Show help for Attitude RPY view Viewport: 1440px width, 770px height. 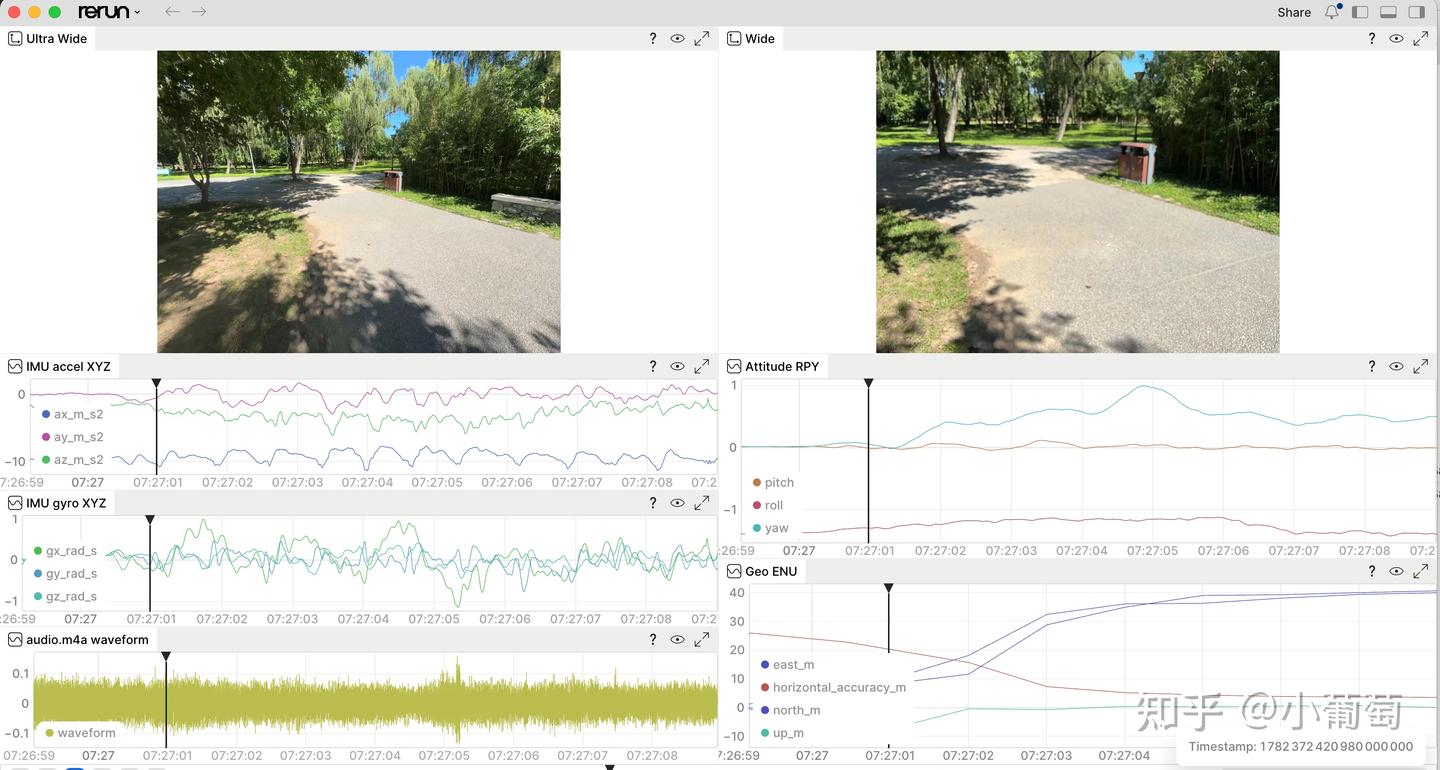(x=1372, y=366)
